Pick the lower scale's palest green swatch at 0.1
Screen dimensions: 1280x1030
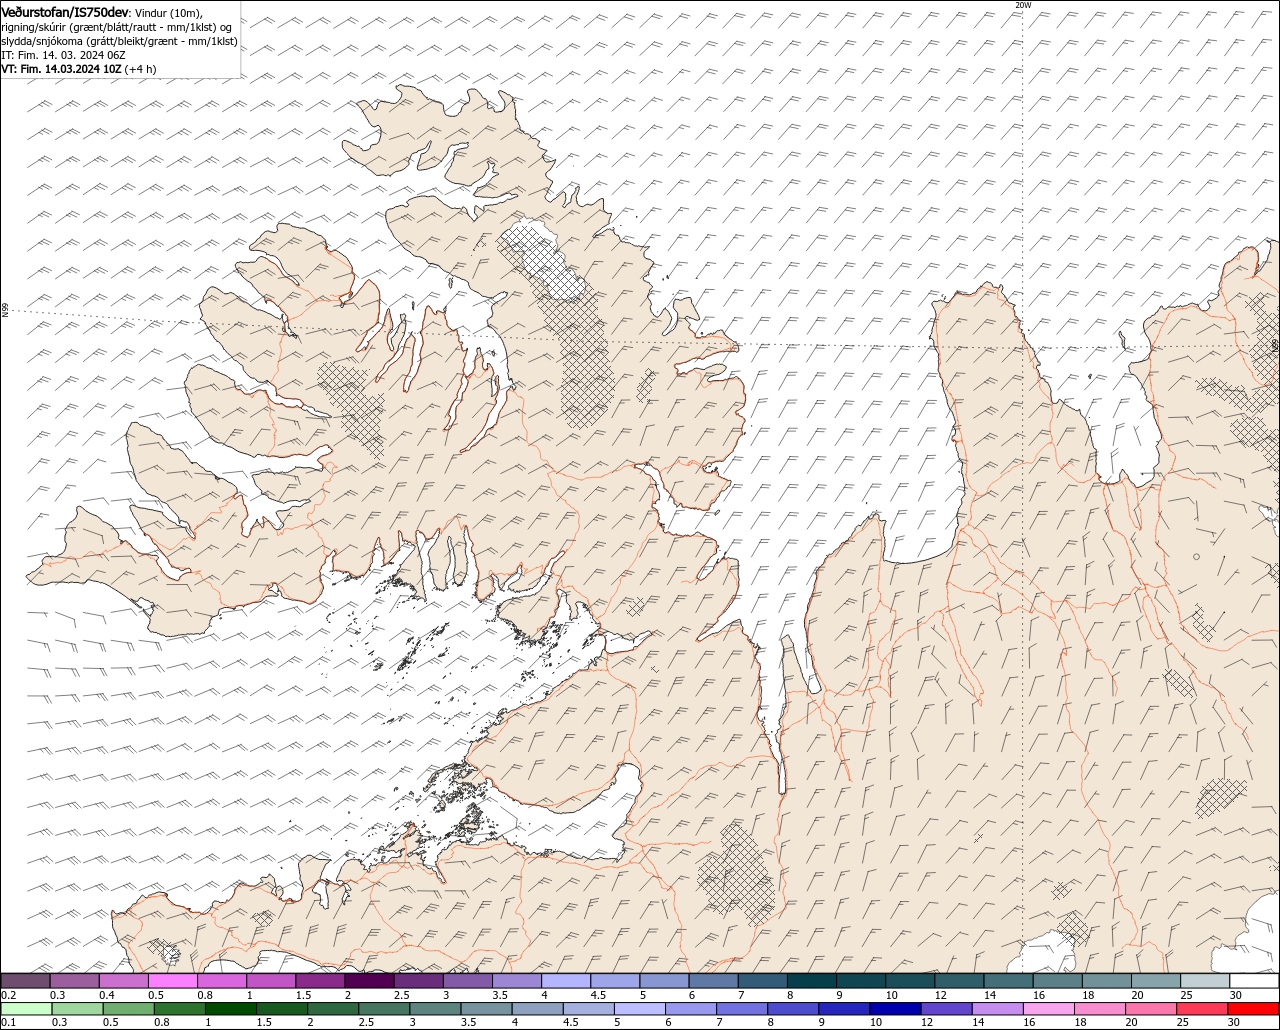26,1009
